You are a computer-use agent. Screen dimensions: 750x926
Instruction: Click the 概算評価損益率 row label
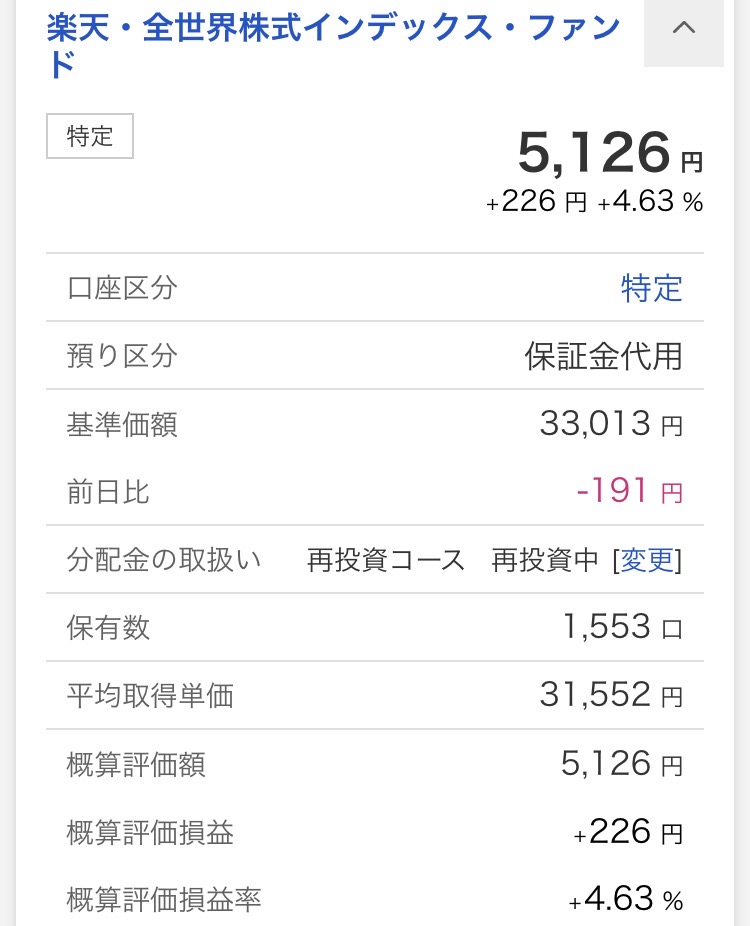pyautogui.click(x=163, y=899)
